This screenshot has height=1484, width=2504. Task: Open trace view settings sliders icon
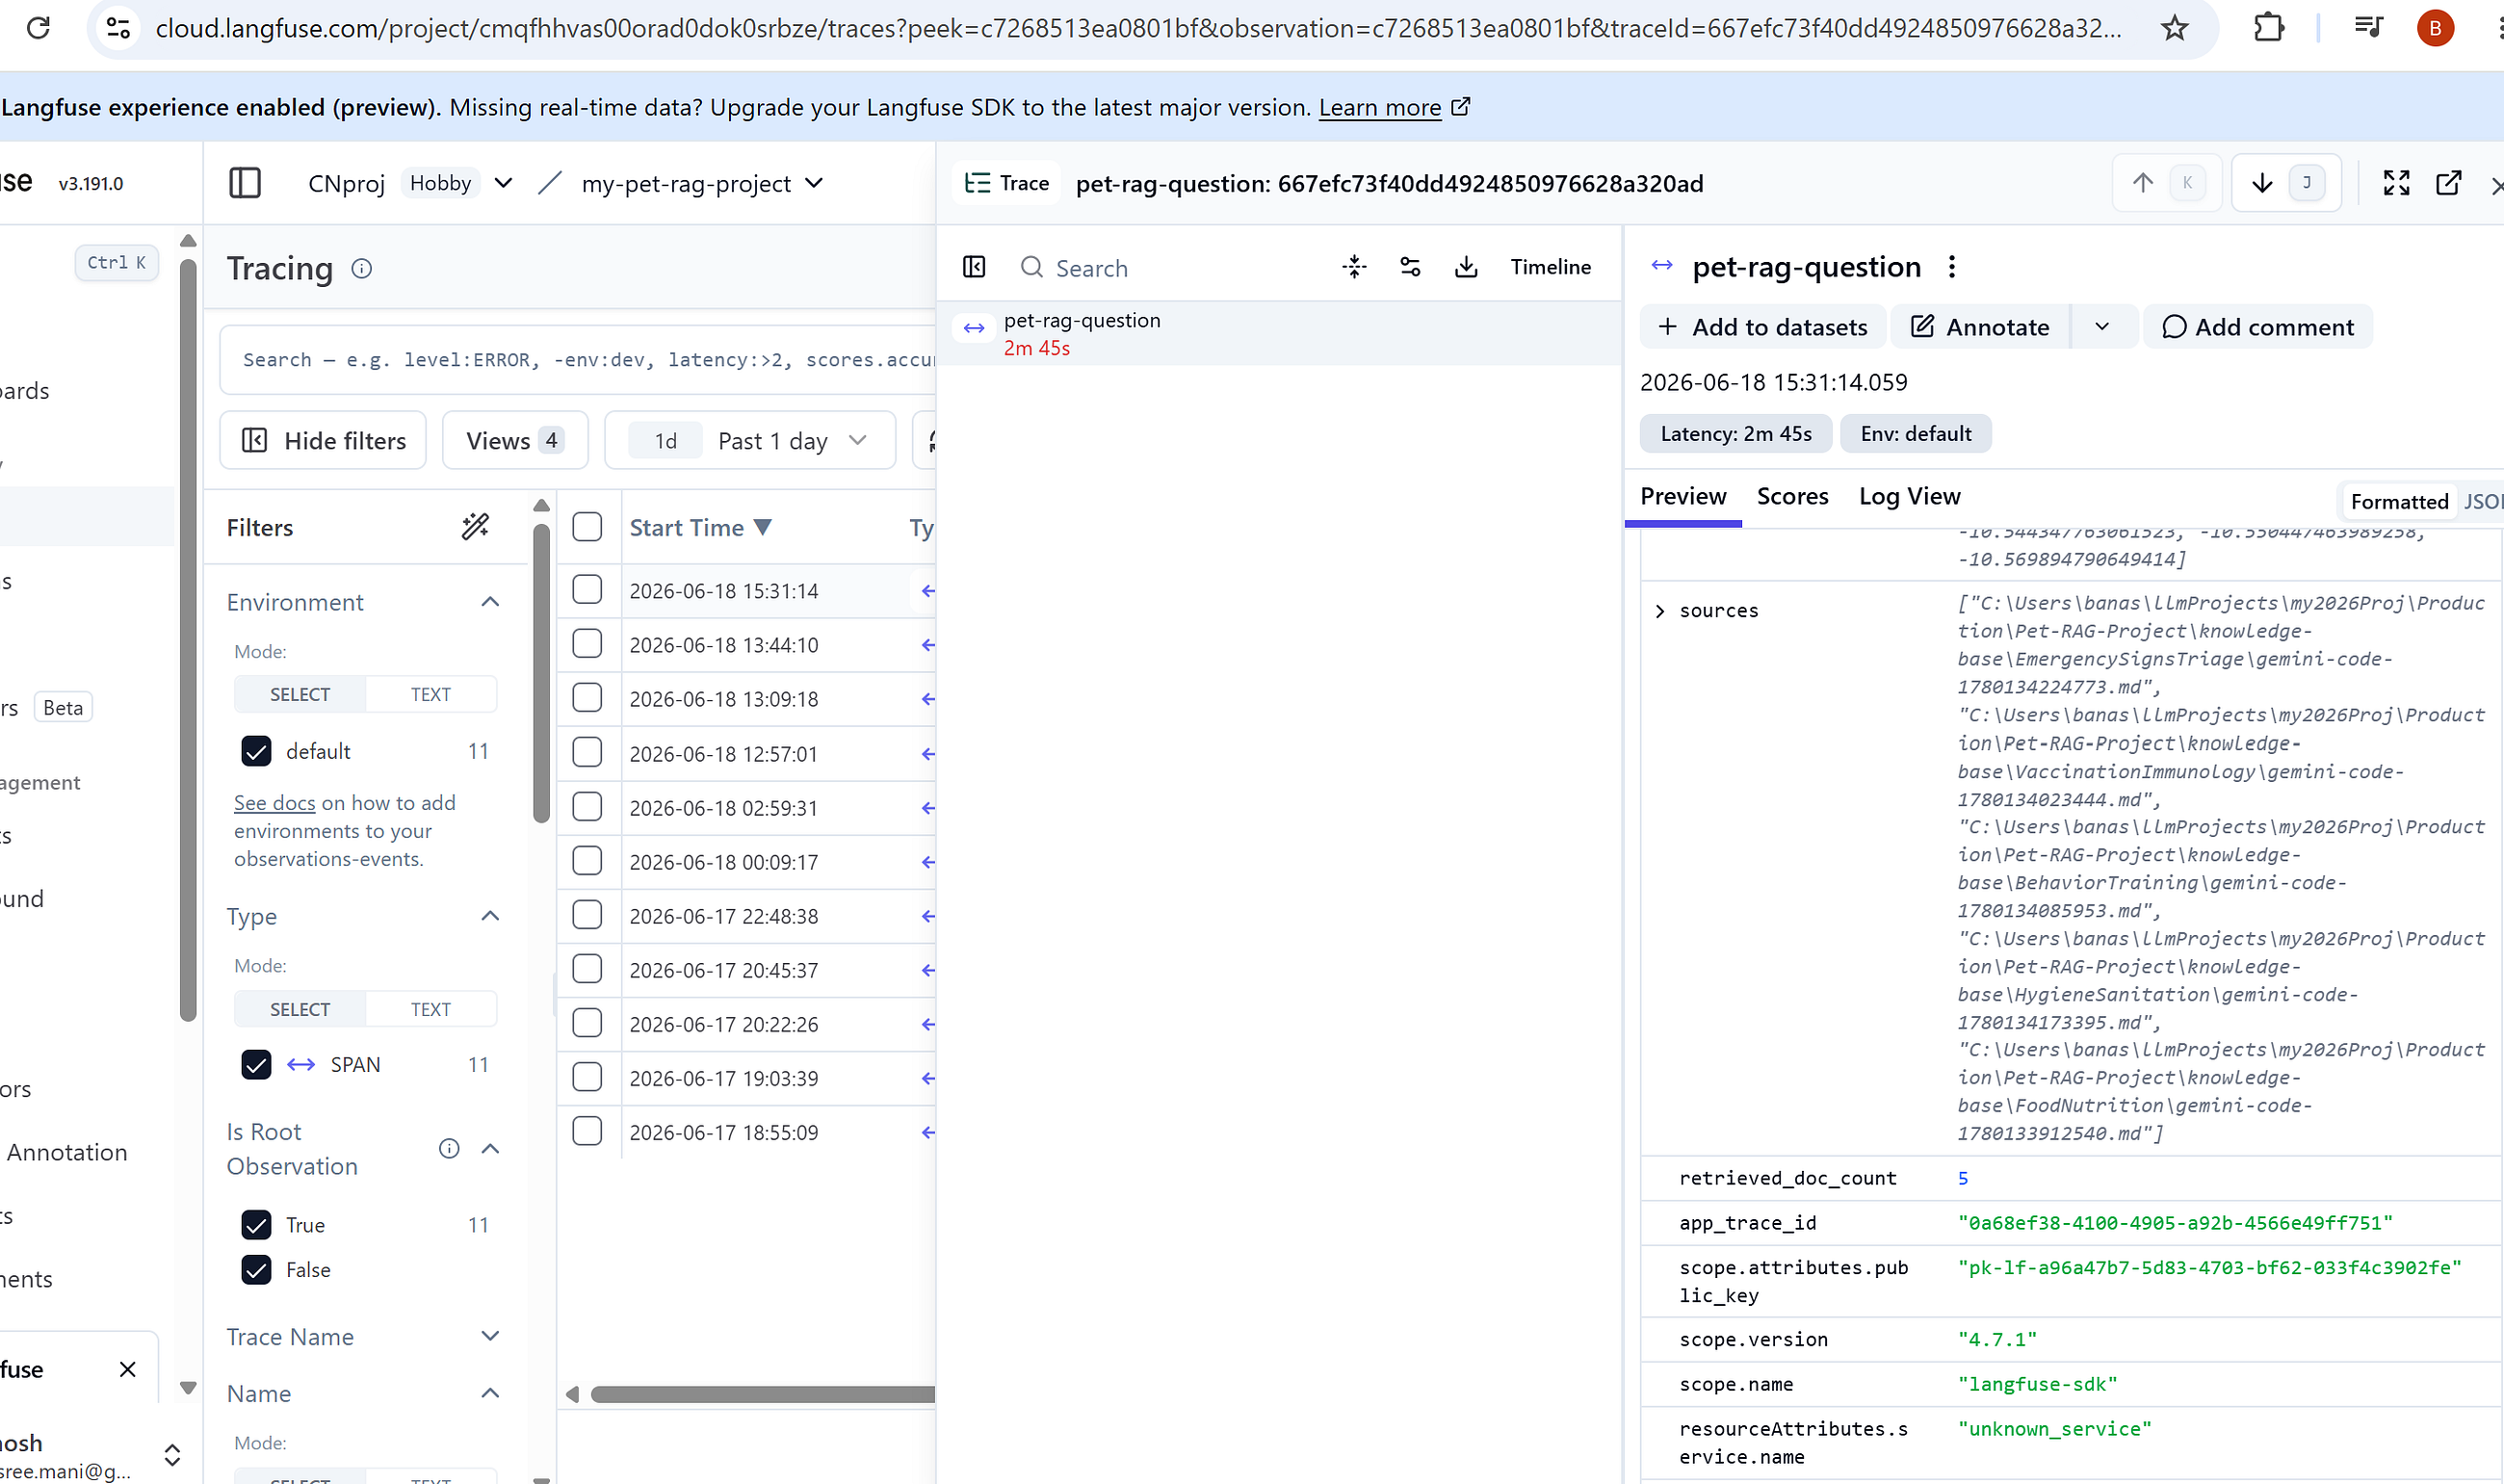1410,267
